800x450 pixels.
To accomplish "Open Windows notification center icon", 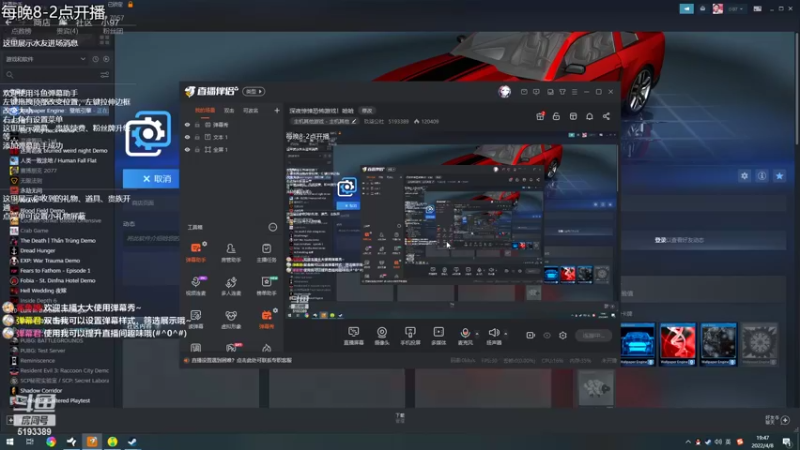I will [786, 442].
